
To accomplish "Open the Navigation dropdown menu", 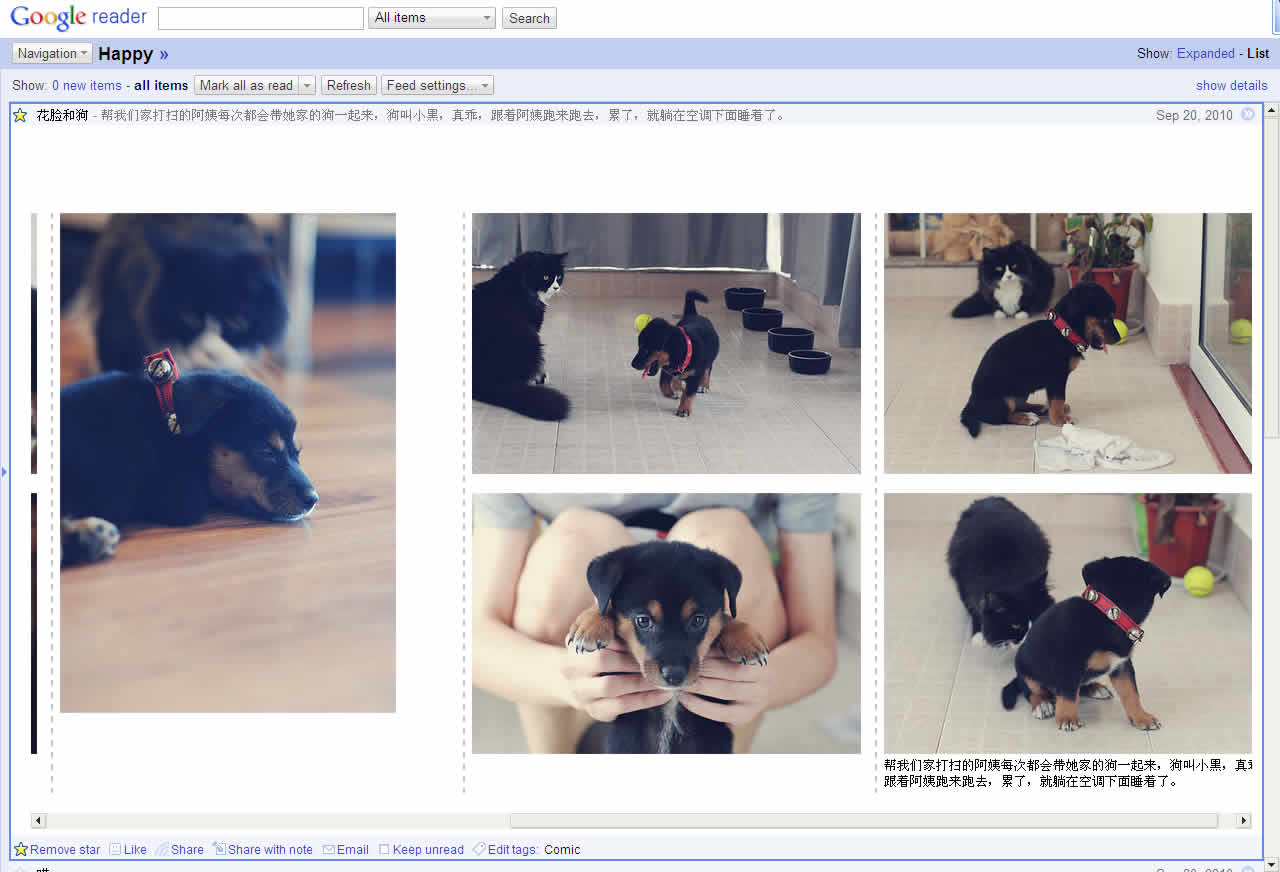I will coord(52,54).
